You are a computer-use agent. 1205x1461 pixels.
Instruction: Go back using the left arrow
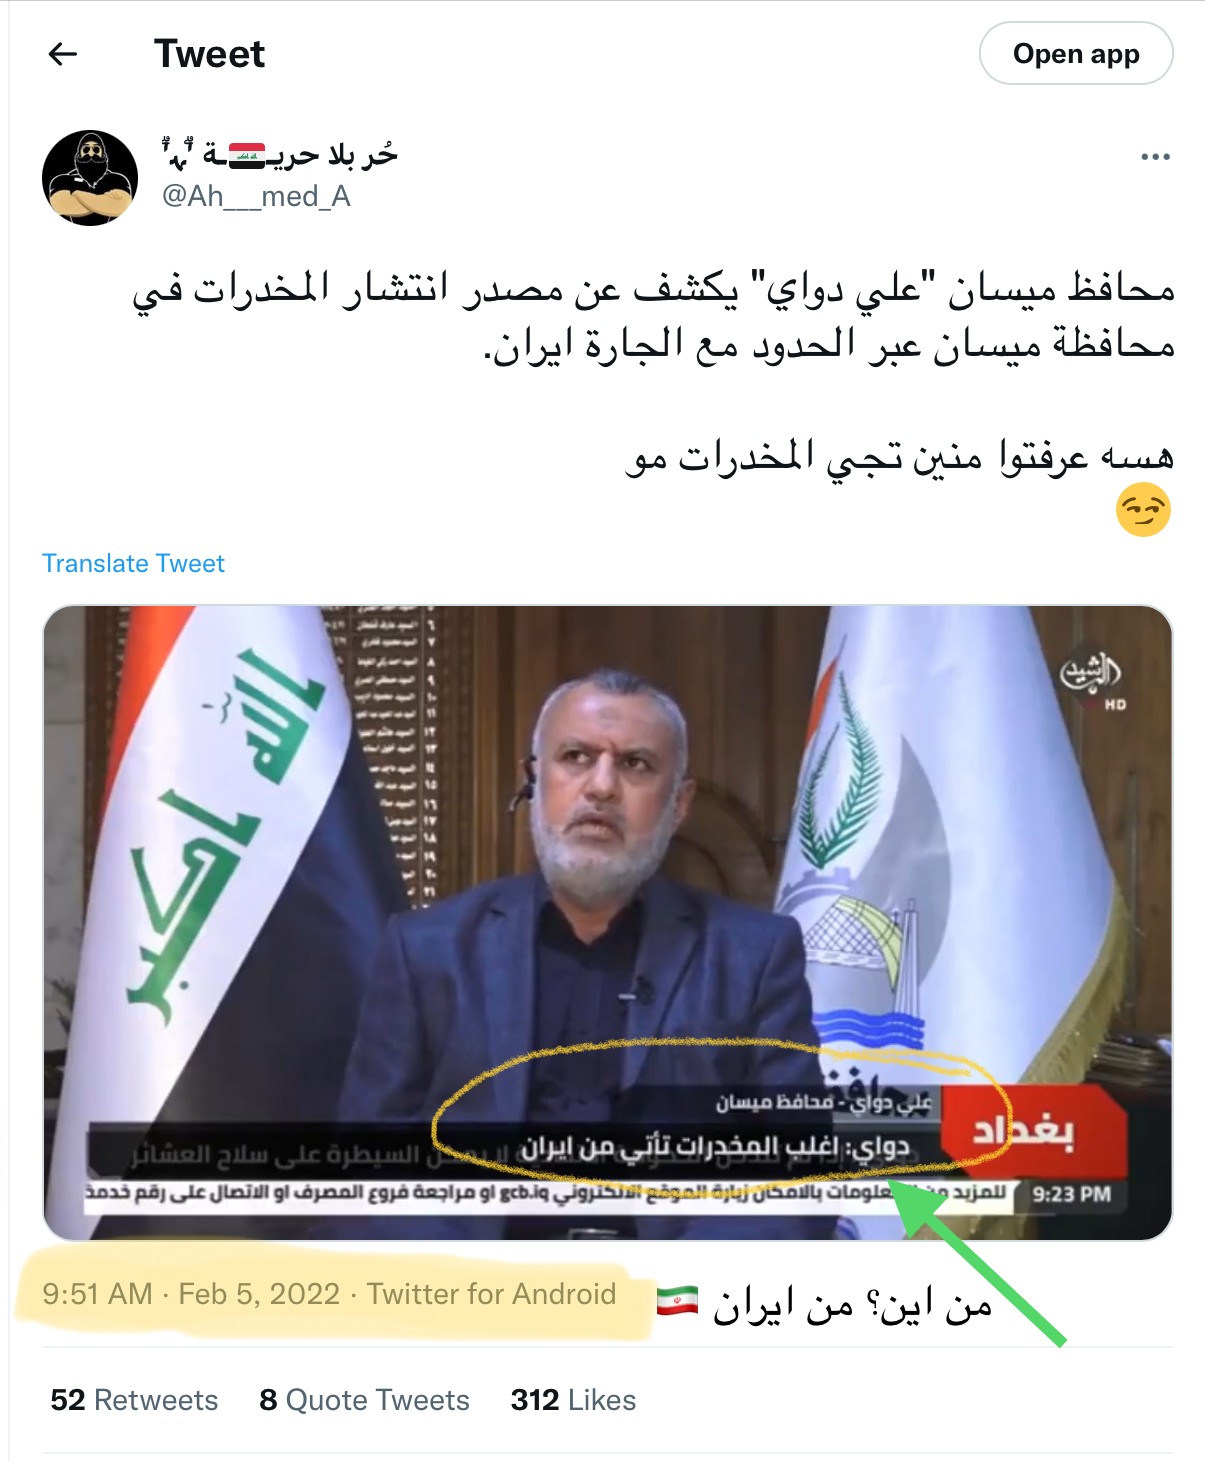(63, 54)
